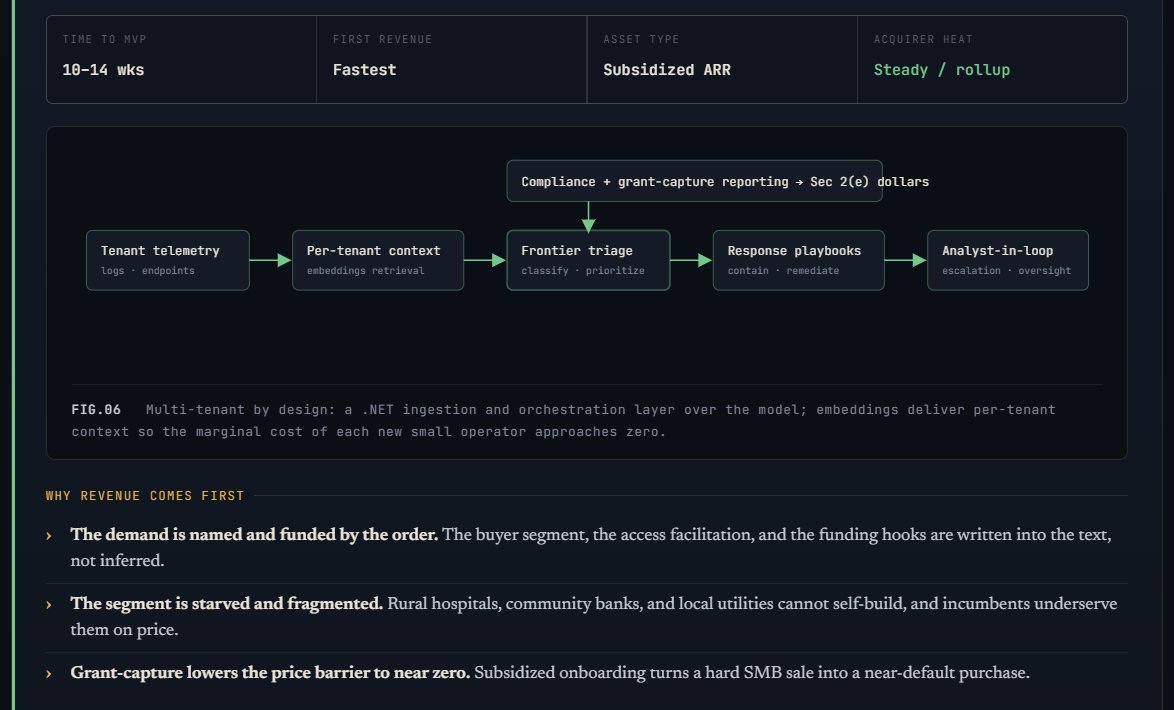Click arrow between Frontier triage and Response playbooks
The height and width of the screenshot is (710, 1174).
click(x=691, y=260)
